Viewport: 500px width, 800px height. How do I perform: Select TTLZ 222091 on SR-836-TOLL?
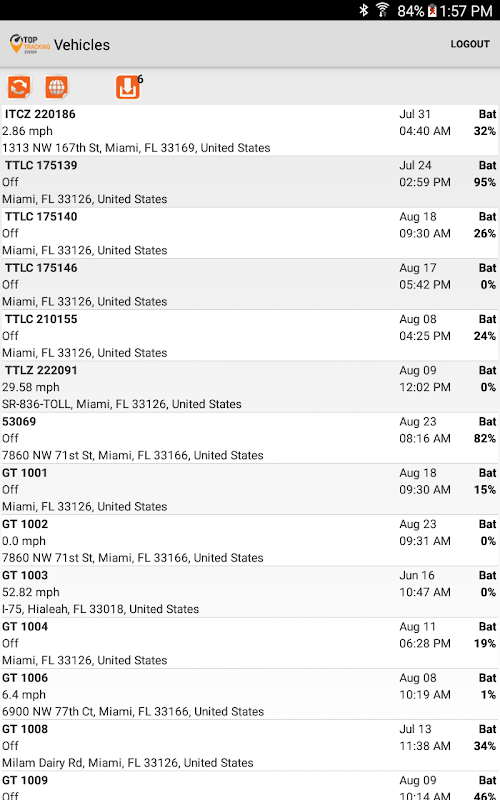[250, 387]
